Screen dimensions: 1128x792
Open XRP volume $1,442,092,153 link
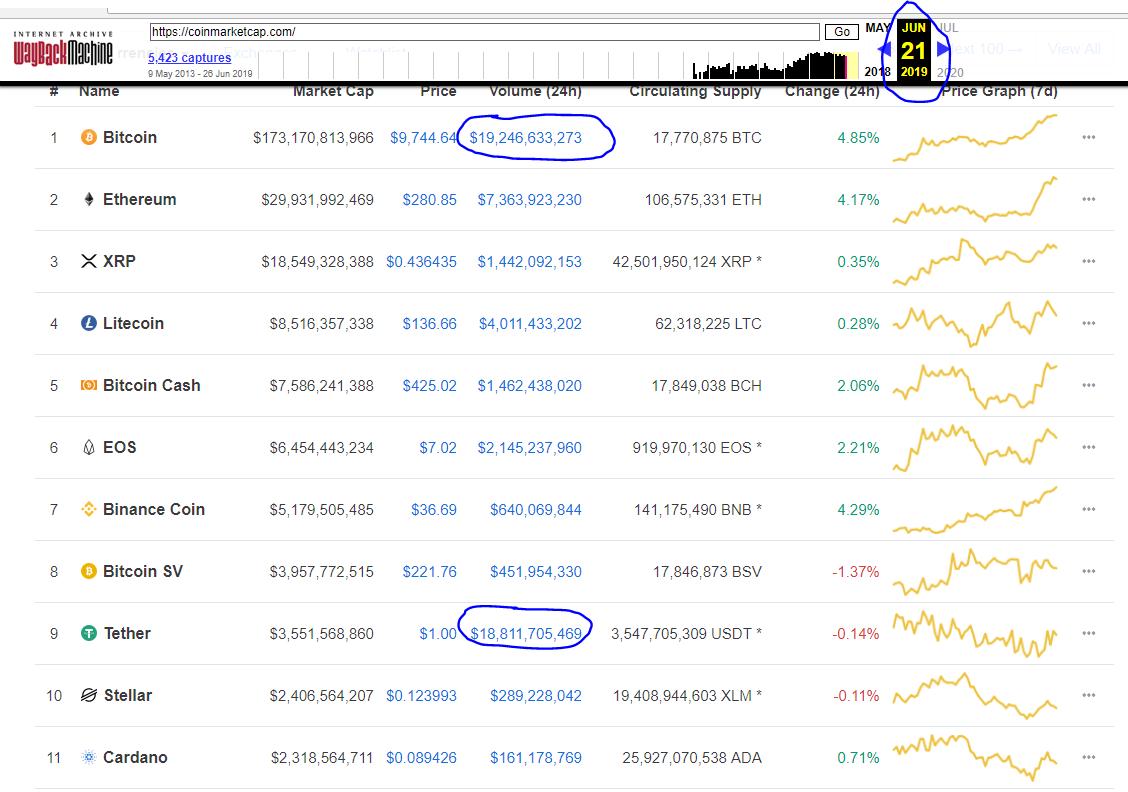tap(529, 262)
